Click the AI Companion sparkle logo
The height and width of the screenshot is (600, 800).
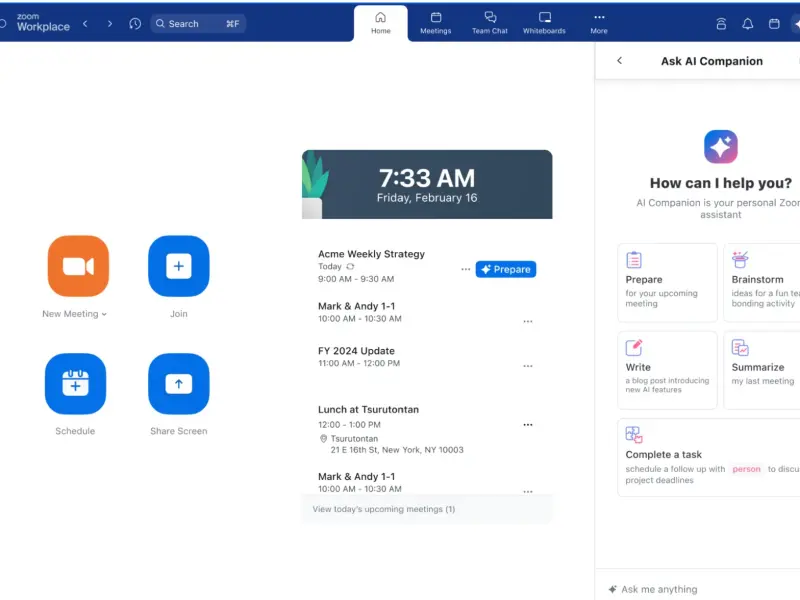(720, 146)
